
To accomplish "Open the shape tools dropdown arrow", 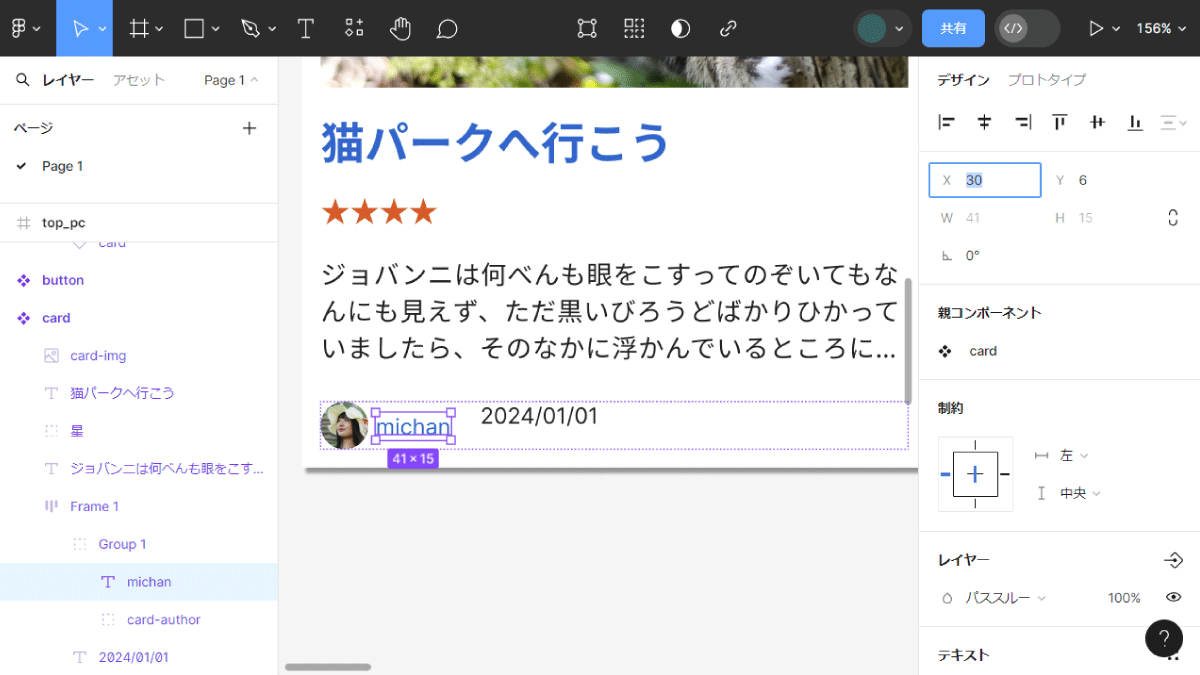I will tap(215, 29).
